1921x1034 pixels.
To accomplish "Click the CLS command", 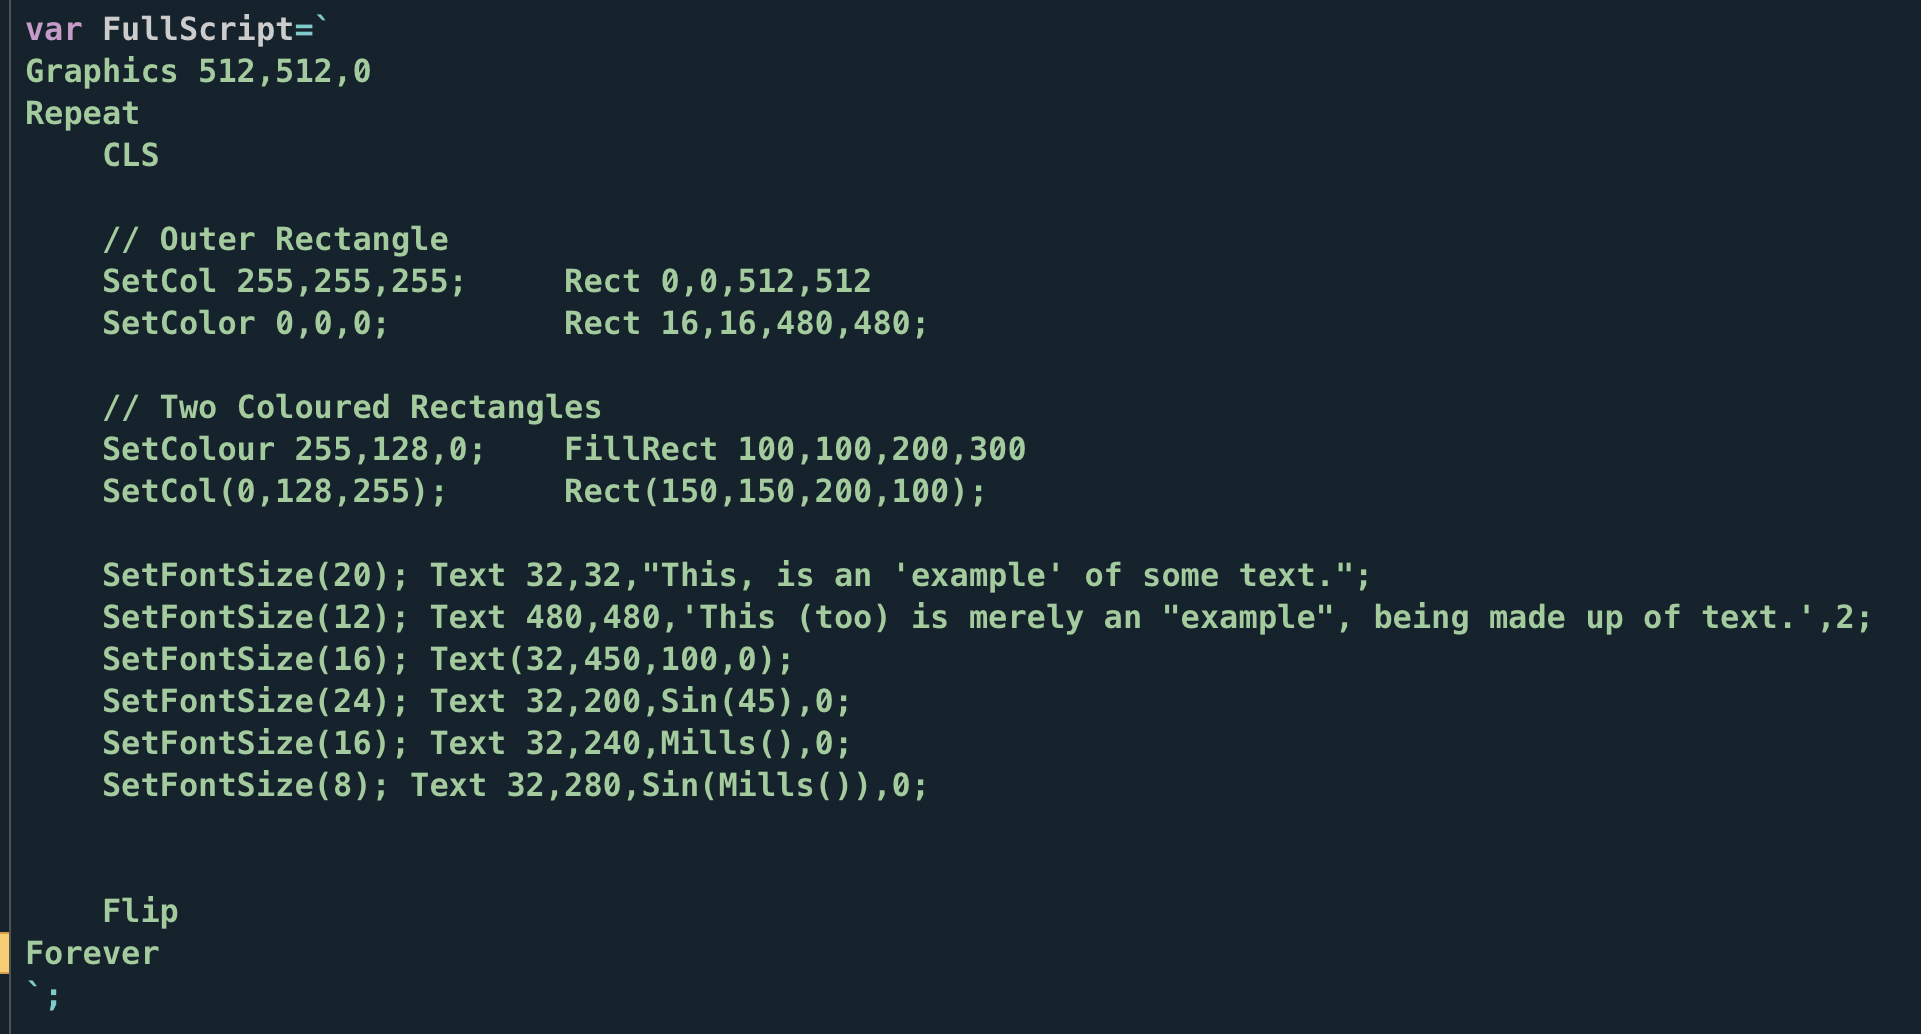I will click(x=131, y=155).
